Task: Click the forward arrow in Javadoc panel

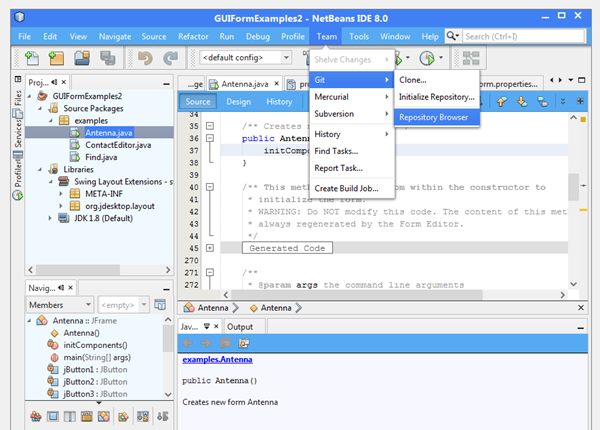Action: coord(207,343)
